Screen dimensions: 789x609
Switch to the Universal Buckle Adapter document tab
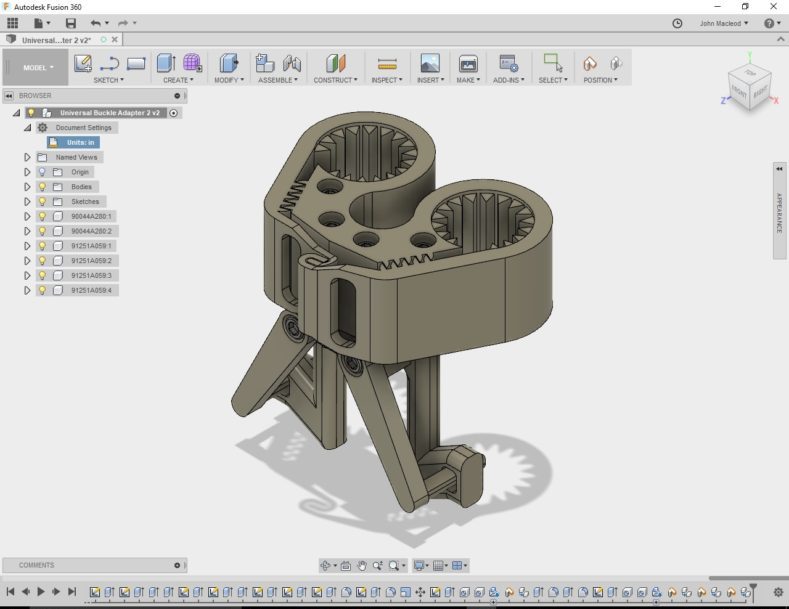[58, 40]
